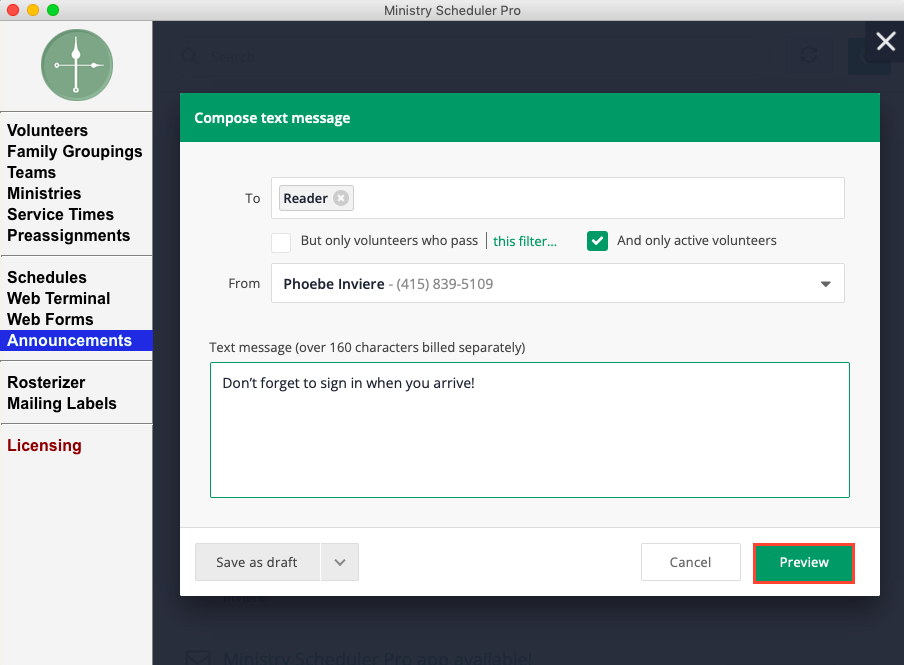Click the To recipients field
This screenshot has width=904, height=665.
point(600,198)
